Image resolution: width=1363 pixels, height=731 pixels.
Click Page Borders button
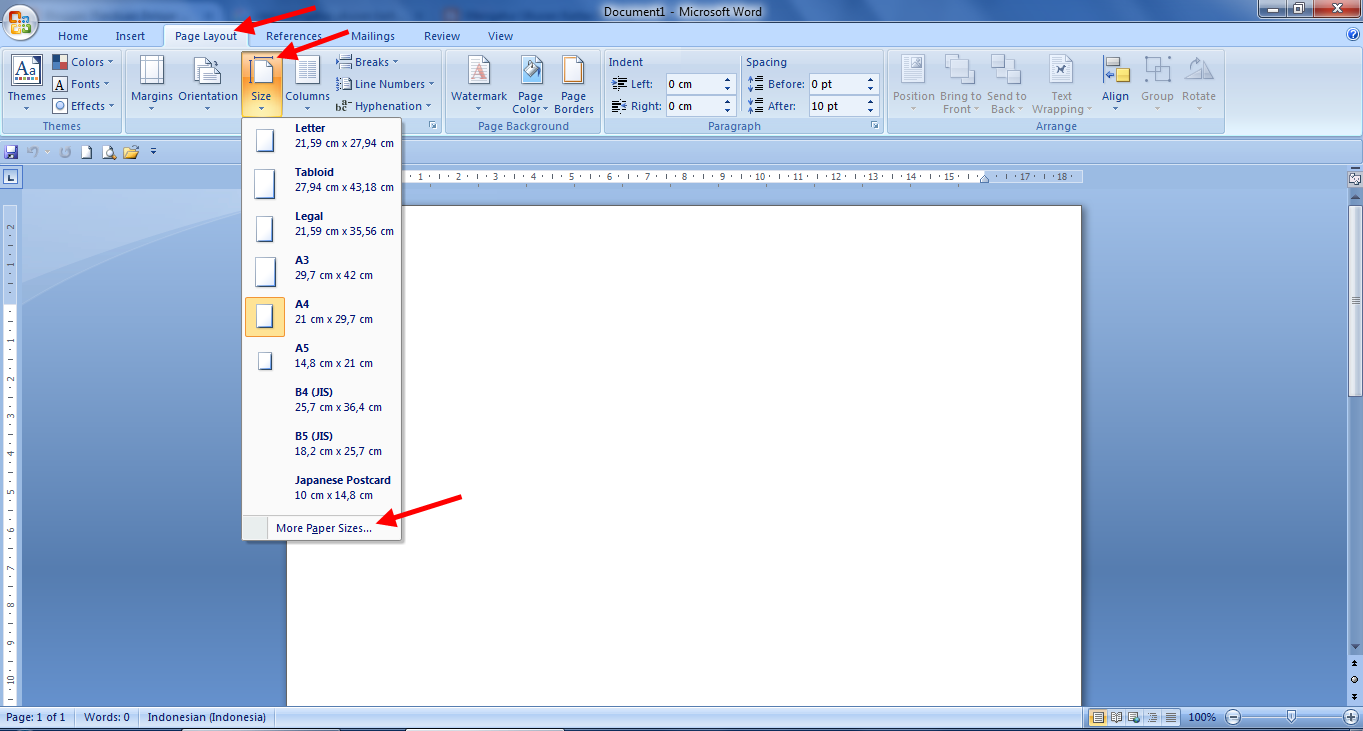pos(574,84)
